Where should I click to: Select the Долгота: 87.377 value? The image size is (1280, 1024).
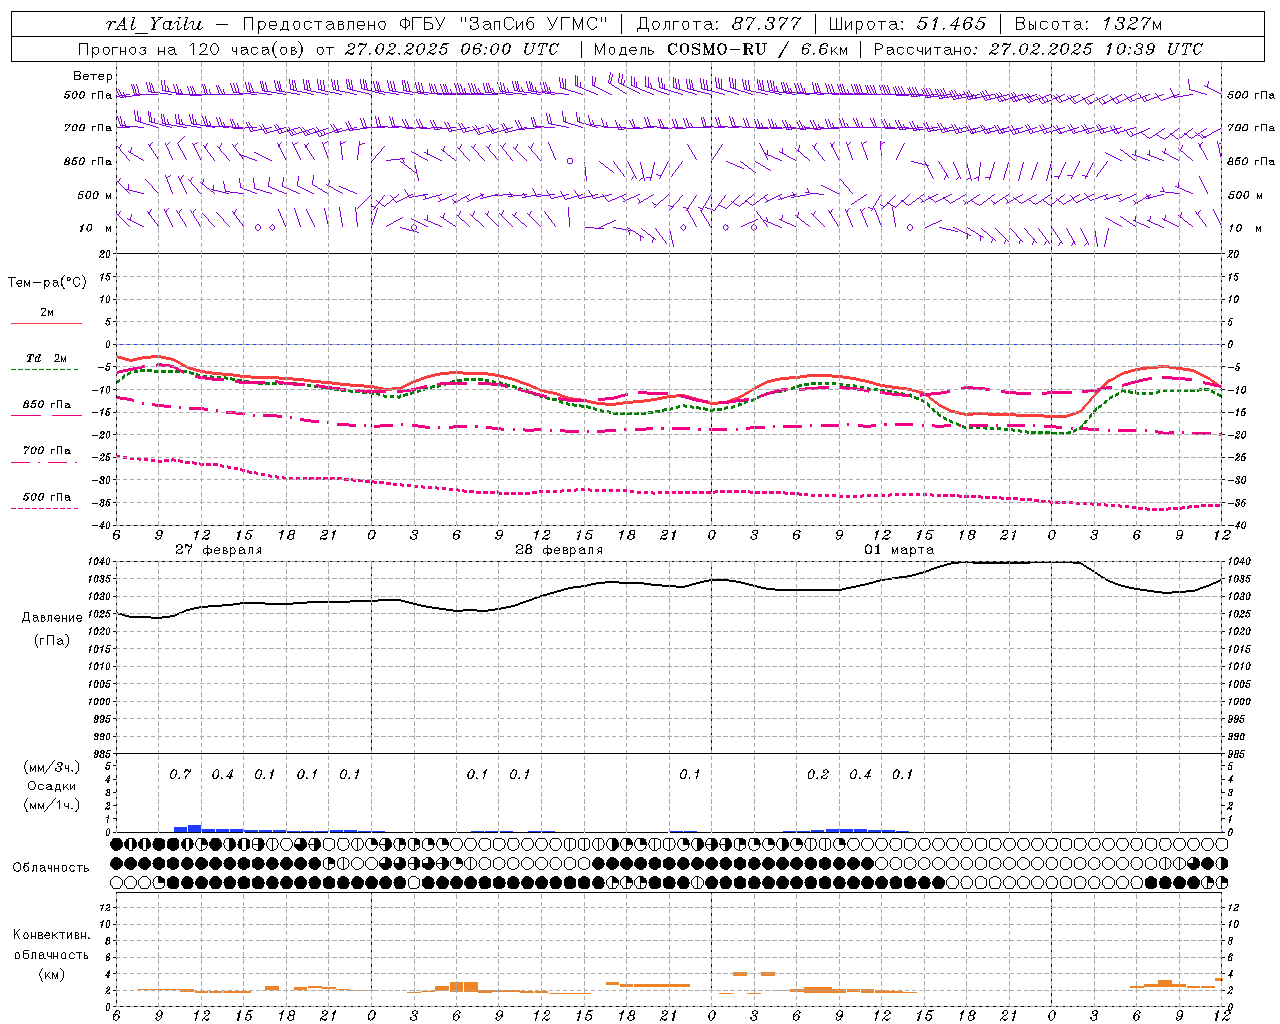[718, 24]
